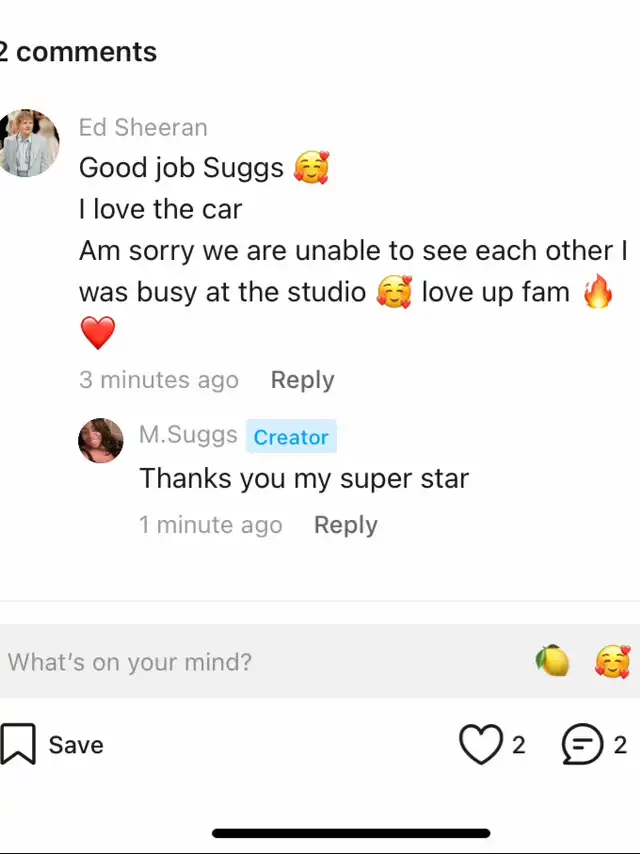Tap the "3 minutes ago" timestamp

(x=159, y=380)
